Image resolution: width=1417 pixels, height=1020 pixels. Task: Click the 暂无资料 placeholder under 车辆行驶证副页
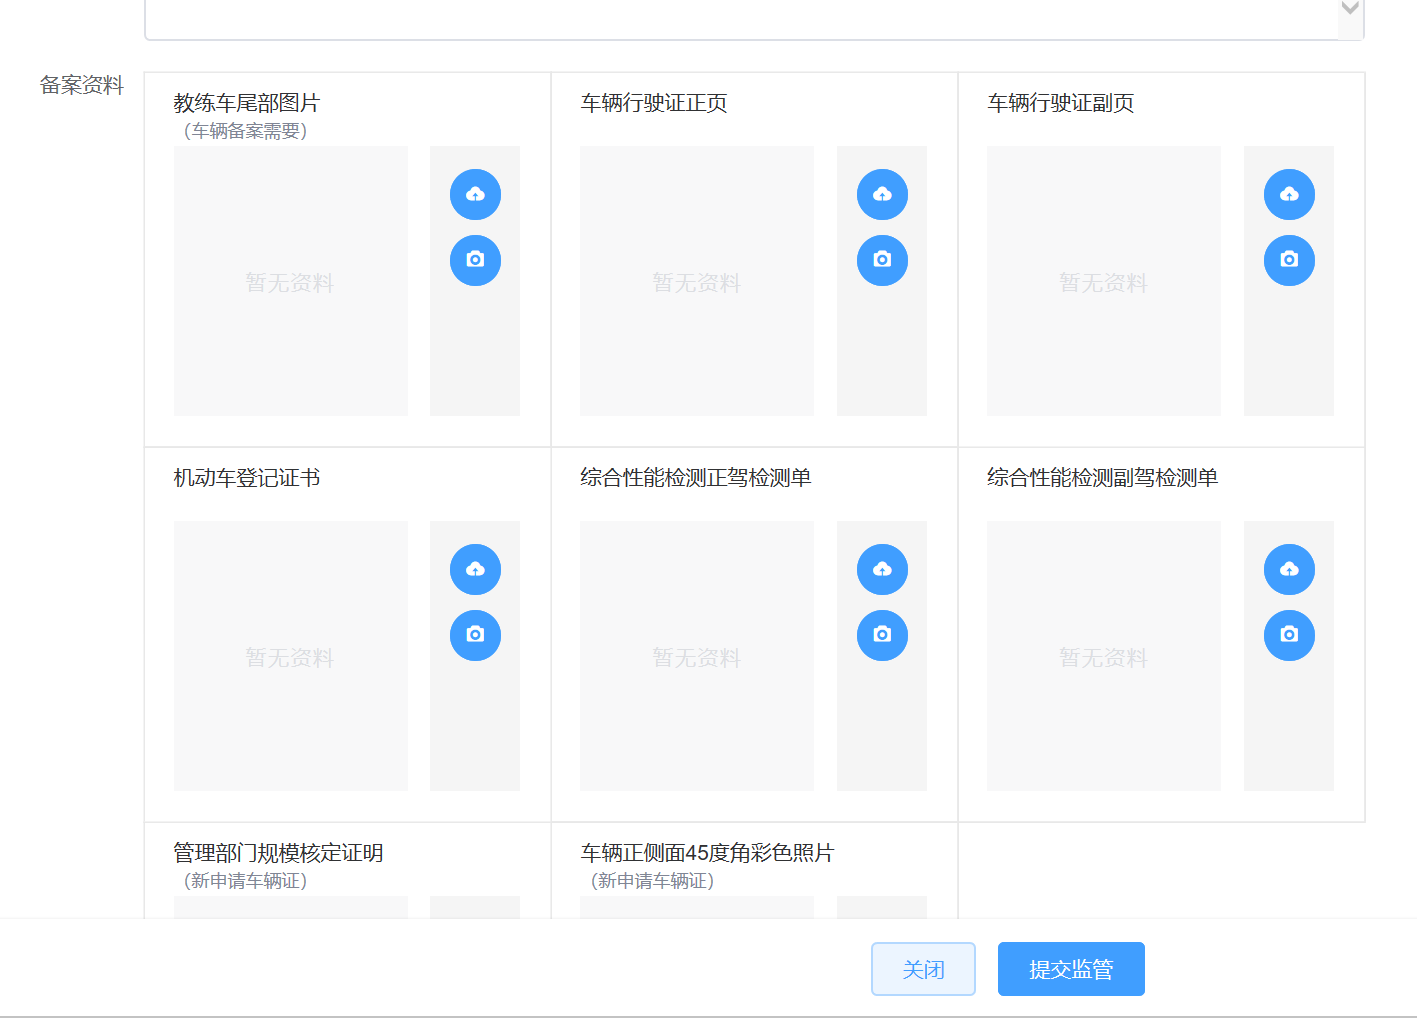point(1103,281)
